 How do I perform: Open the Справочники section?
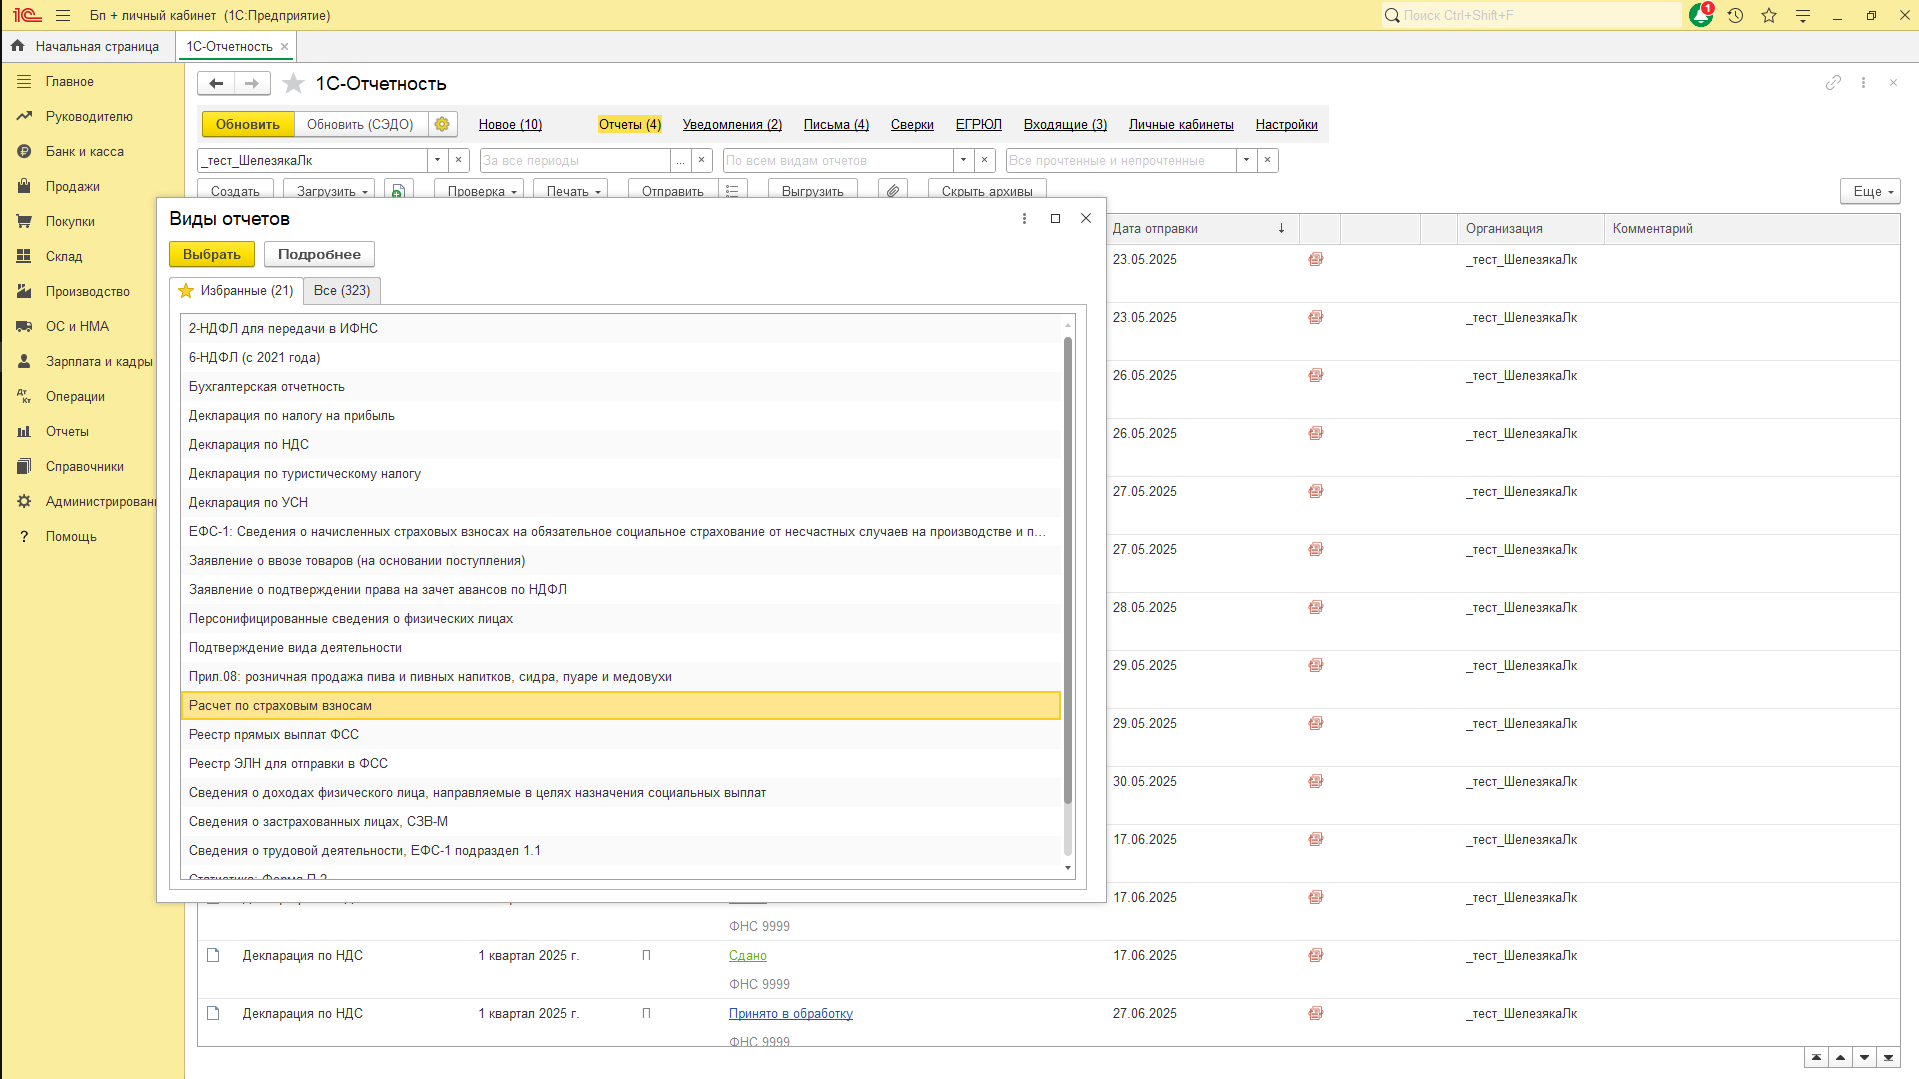85,466
